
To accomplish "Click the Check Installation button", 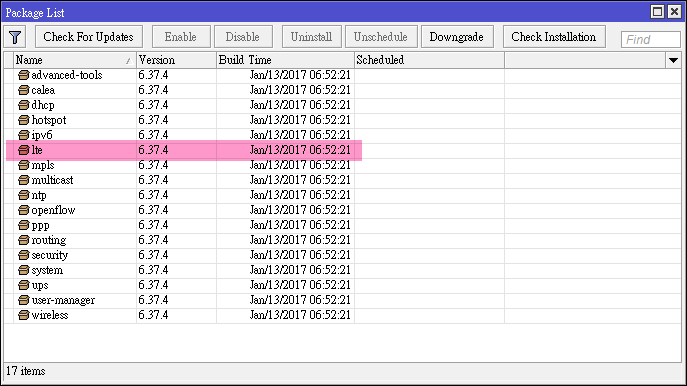I will (554, 37).
